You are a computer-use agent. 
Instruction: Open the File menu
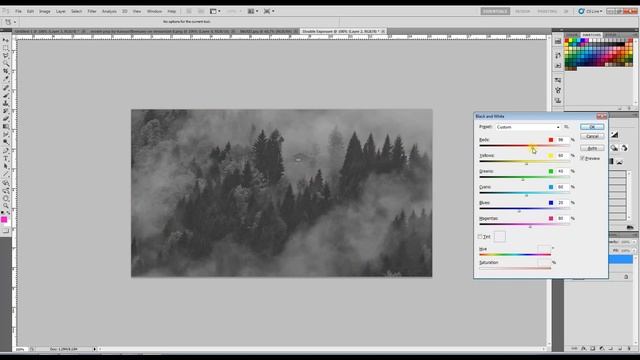point(18,11)
